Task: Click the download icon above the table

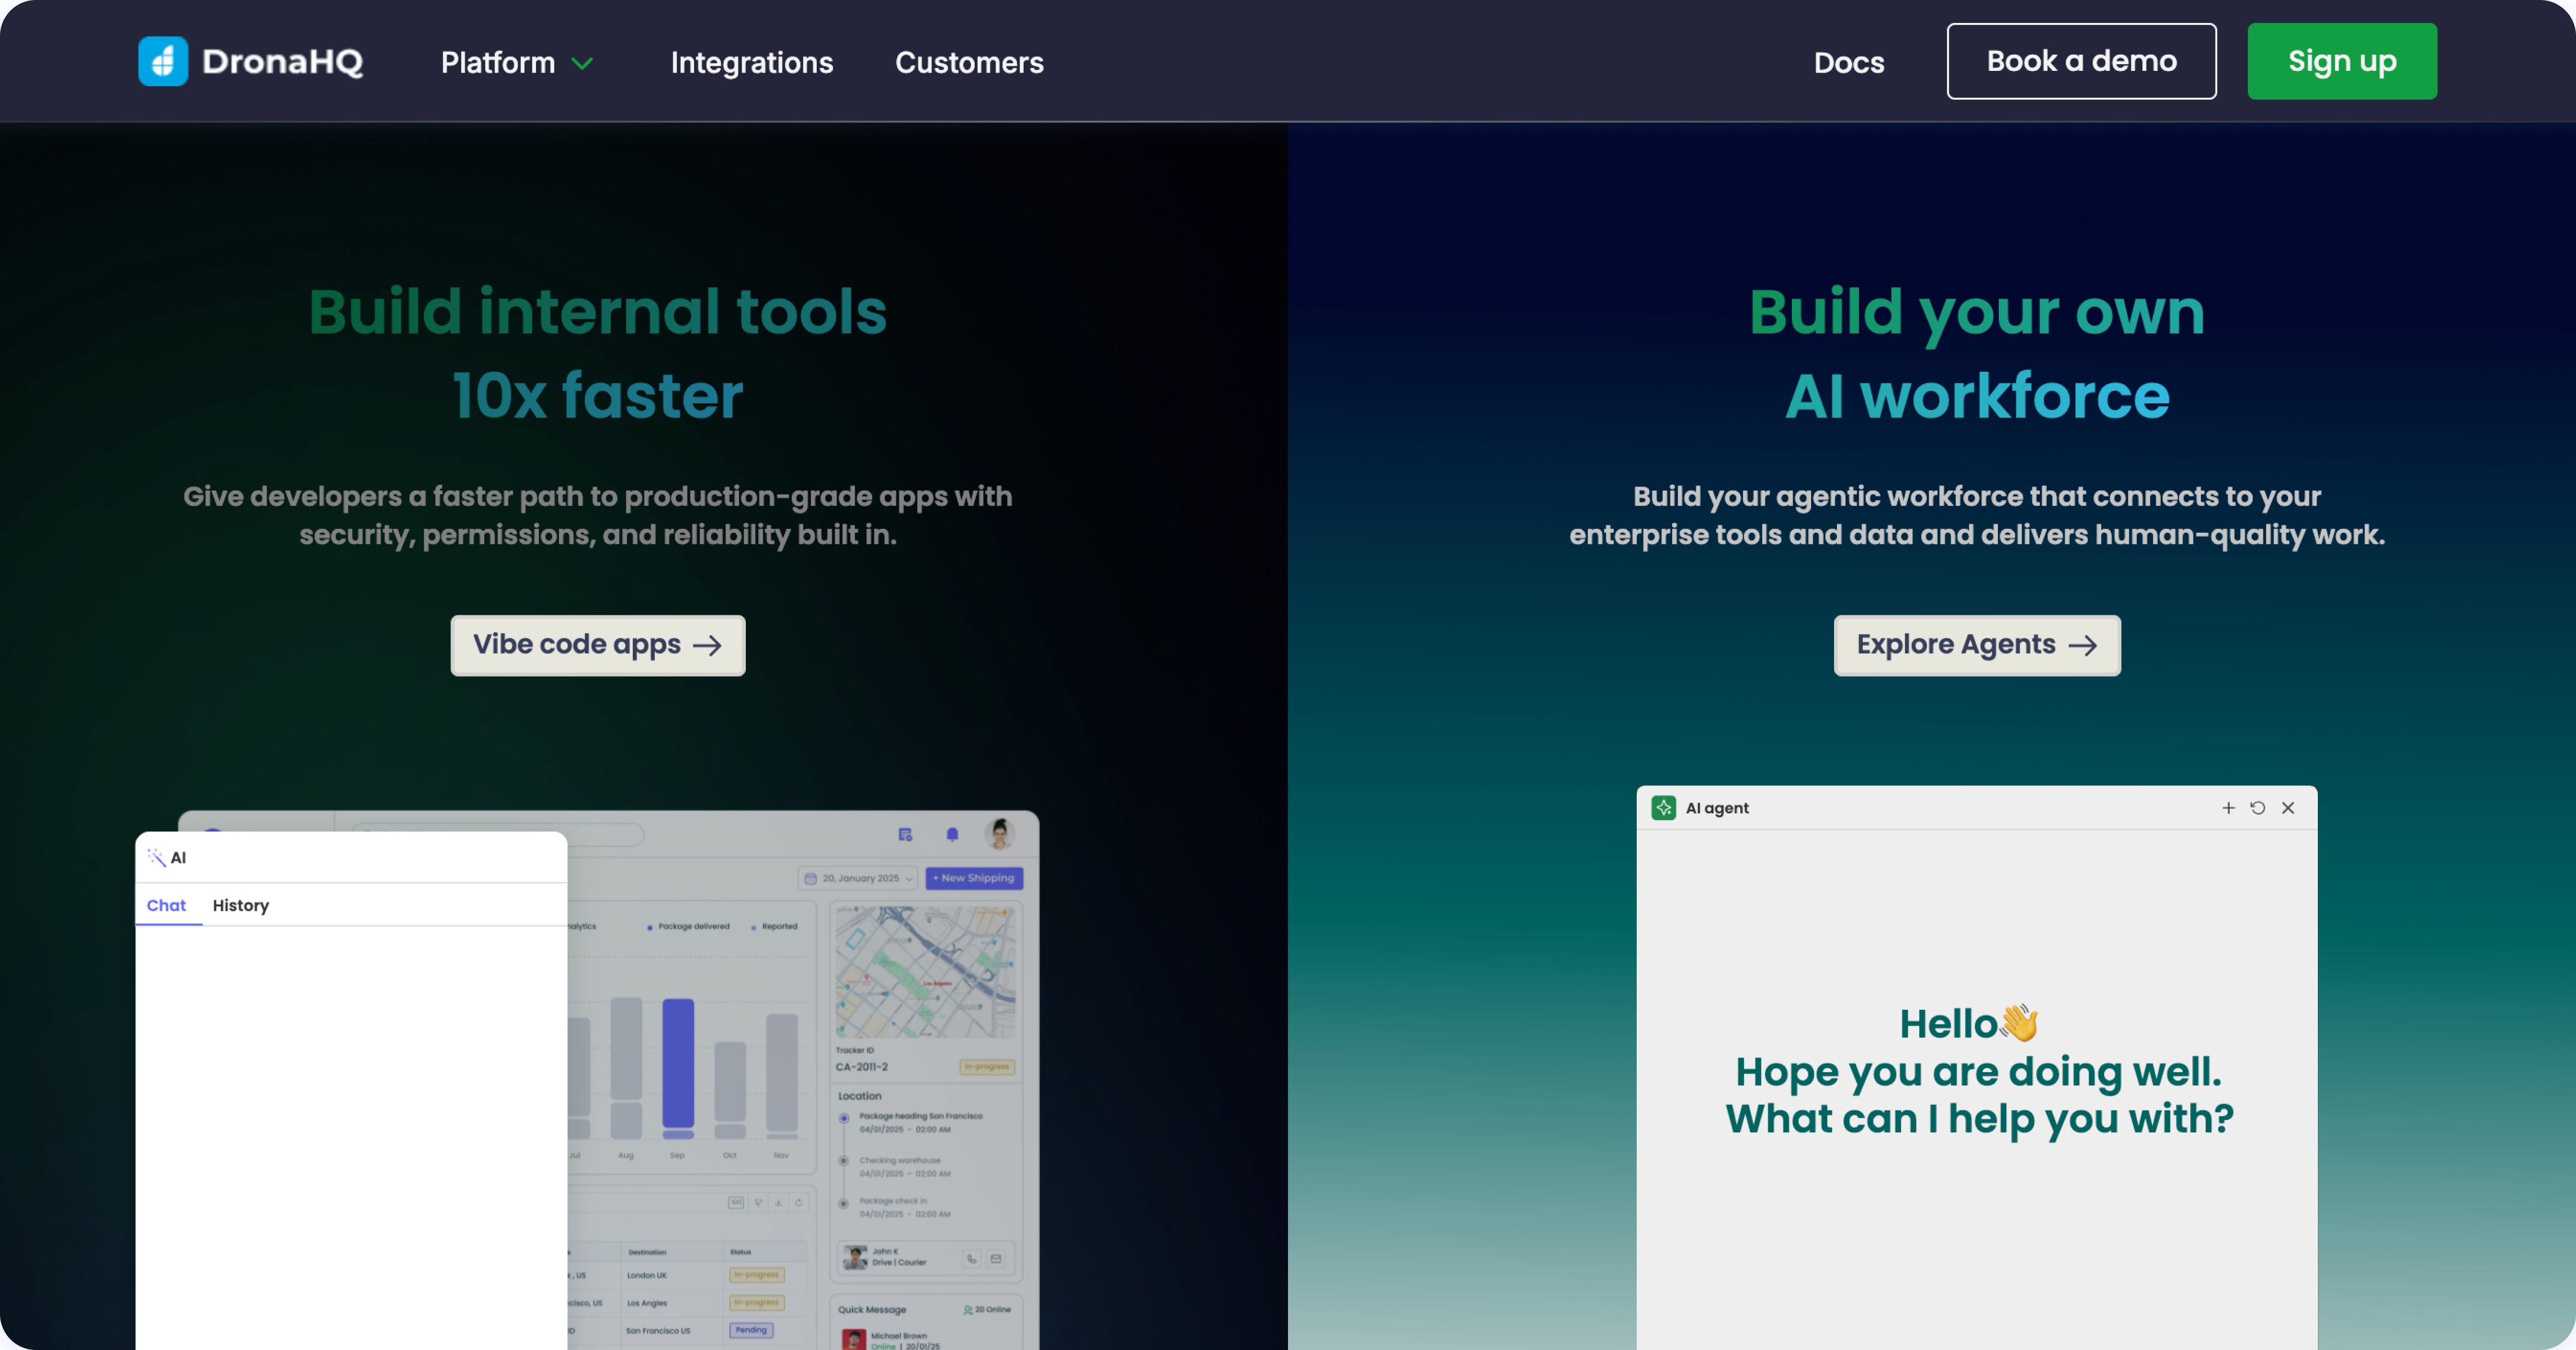Action: [779, 1202]
